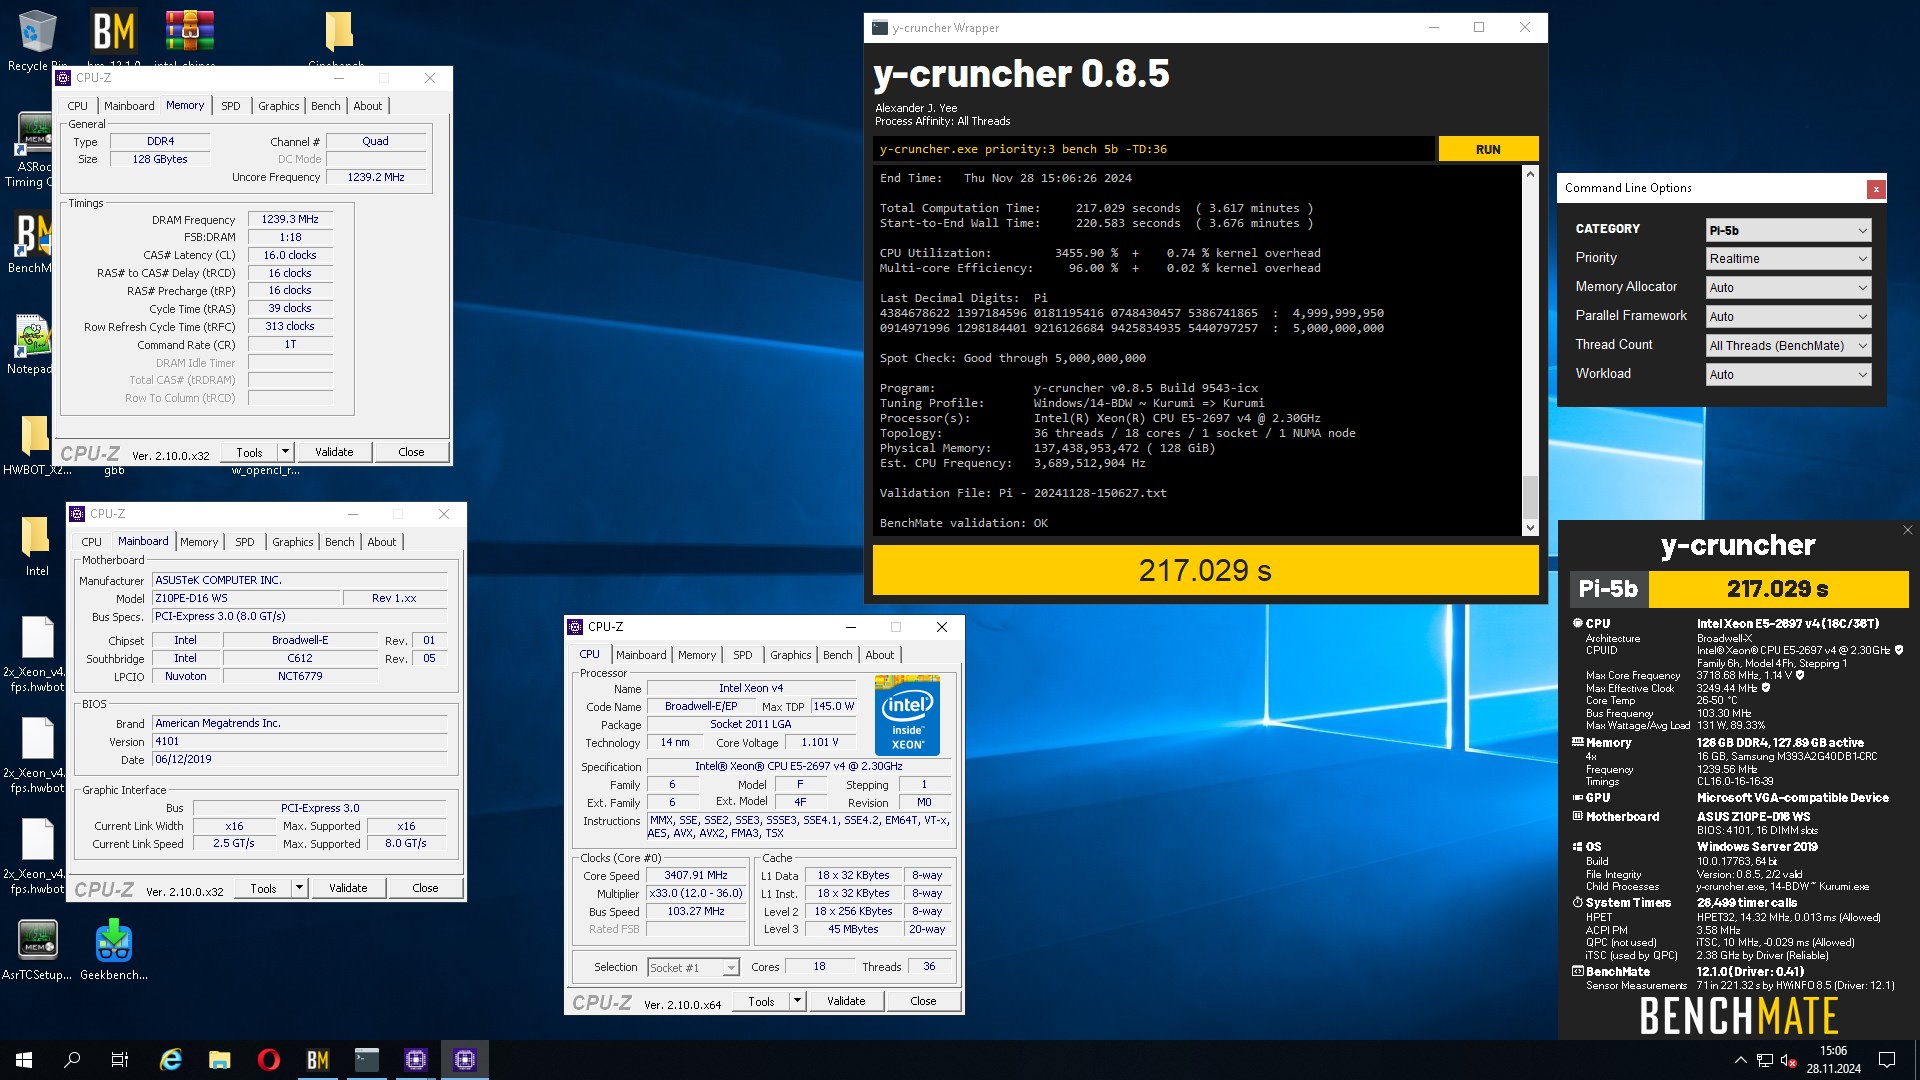This screenshot has height=1080, width=1920.
Task: Click the muted volume tray icon
Action: [1789, 1060]
